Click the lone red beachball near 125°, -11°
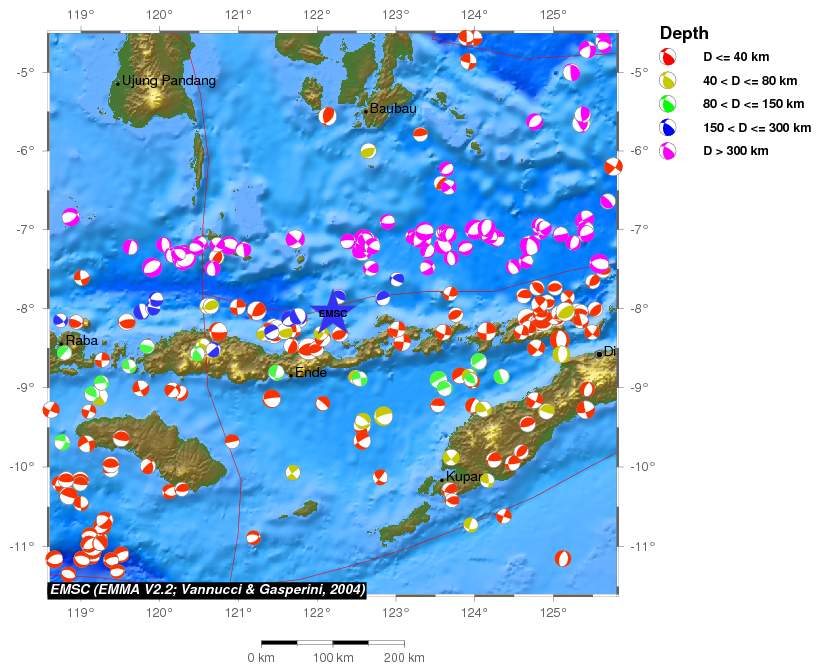Screen dimensions: 821x672 pyautogui.click(x=563, y=558)
